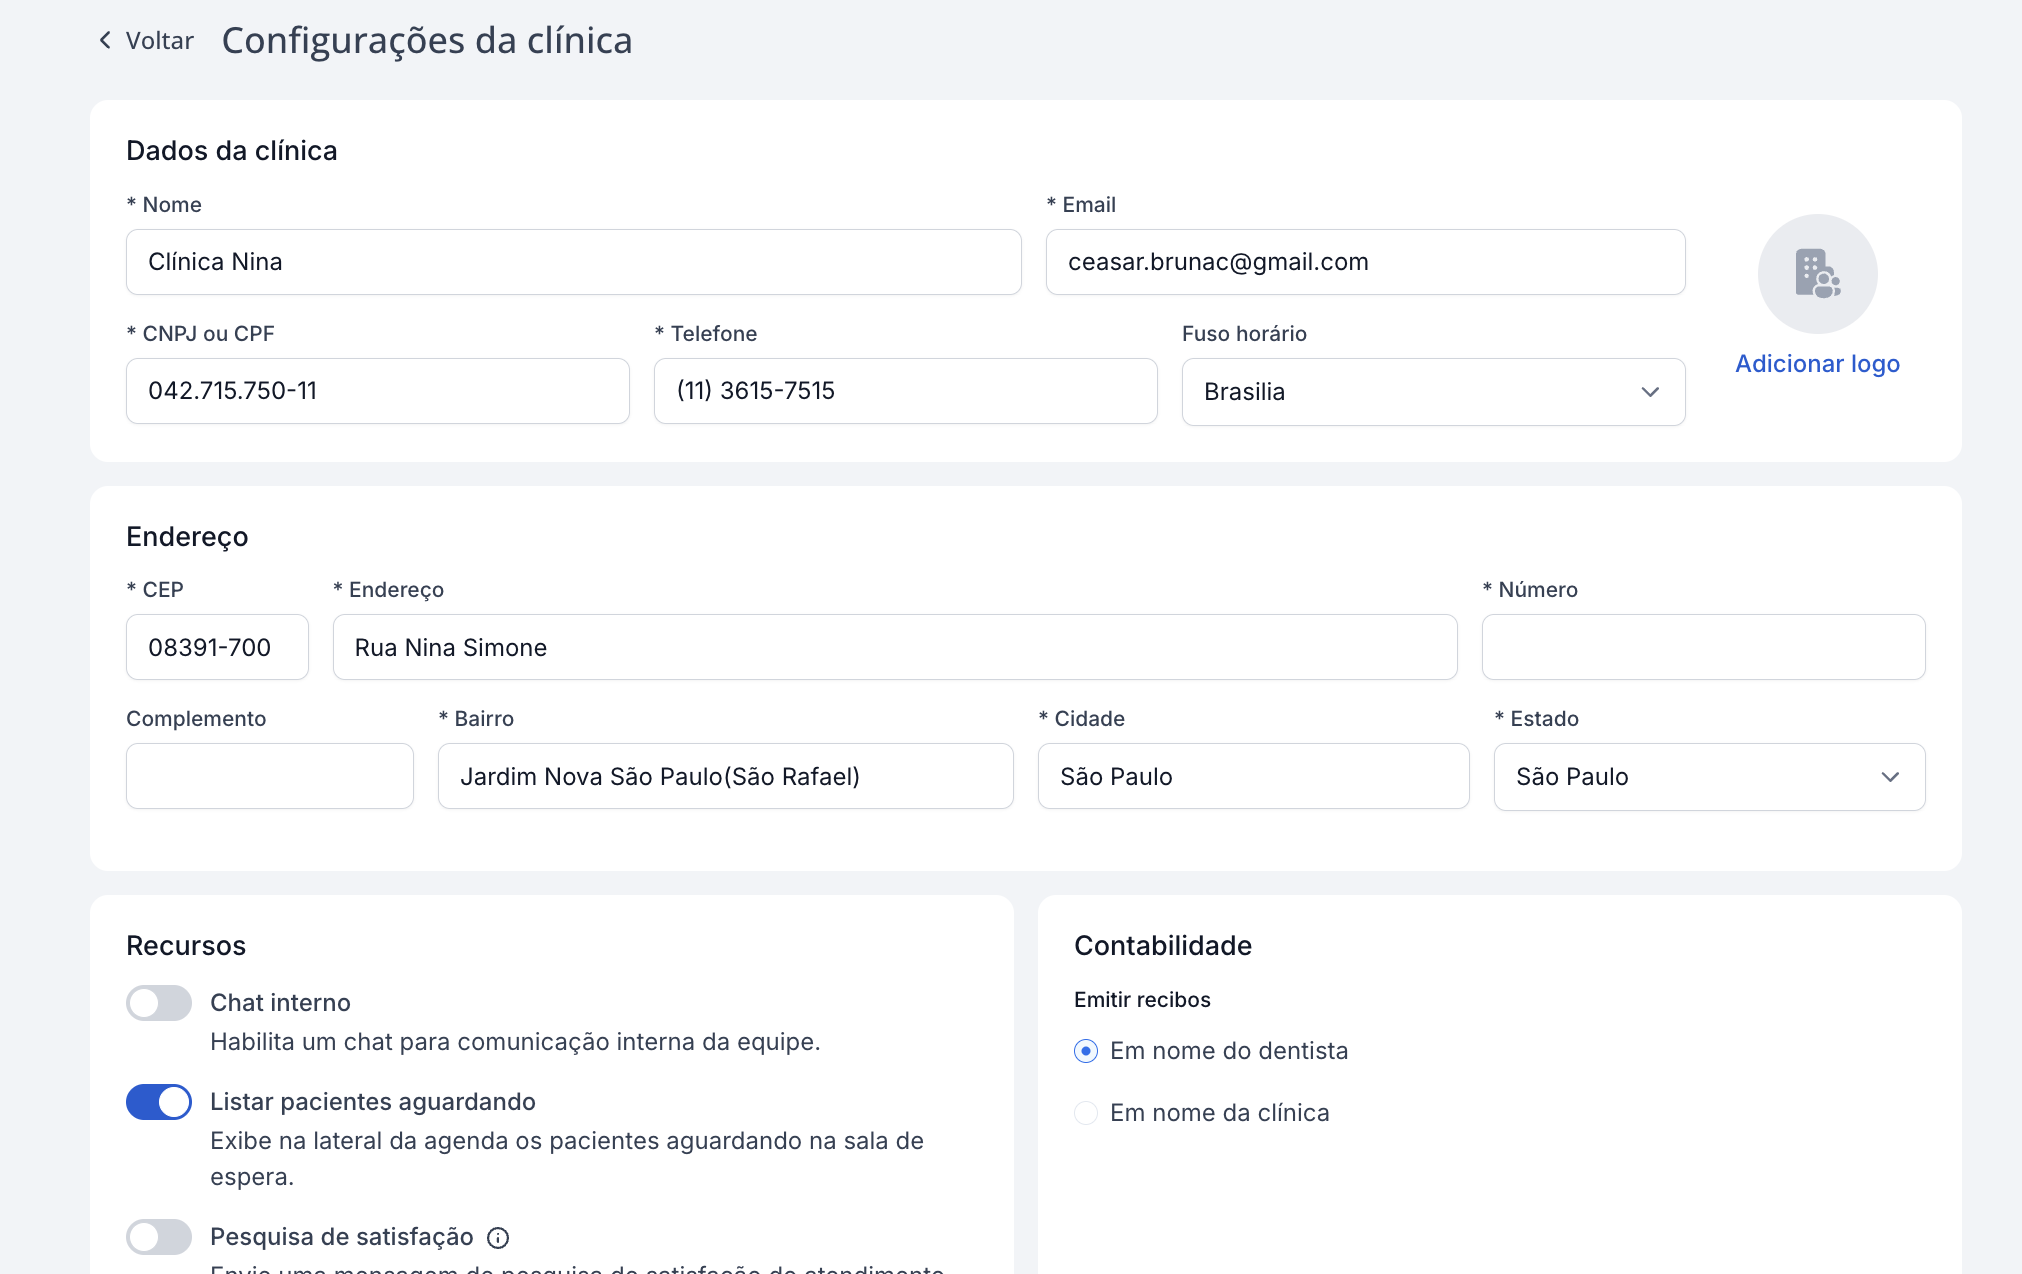Expand the Estado dropdown

pos(1708,777)
